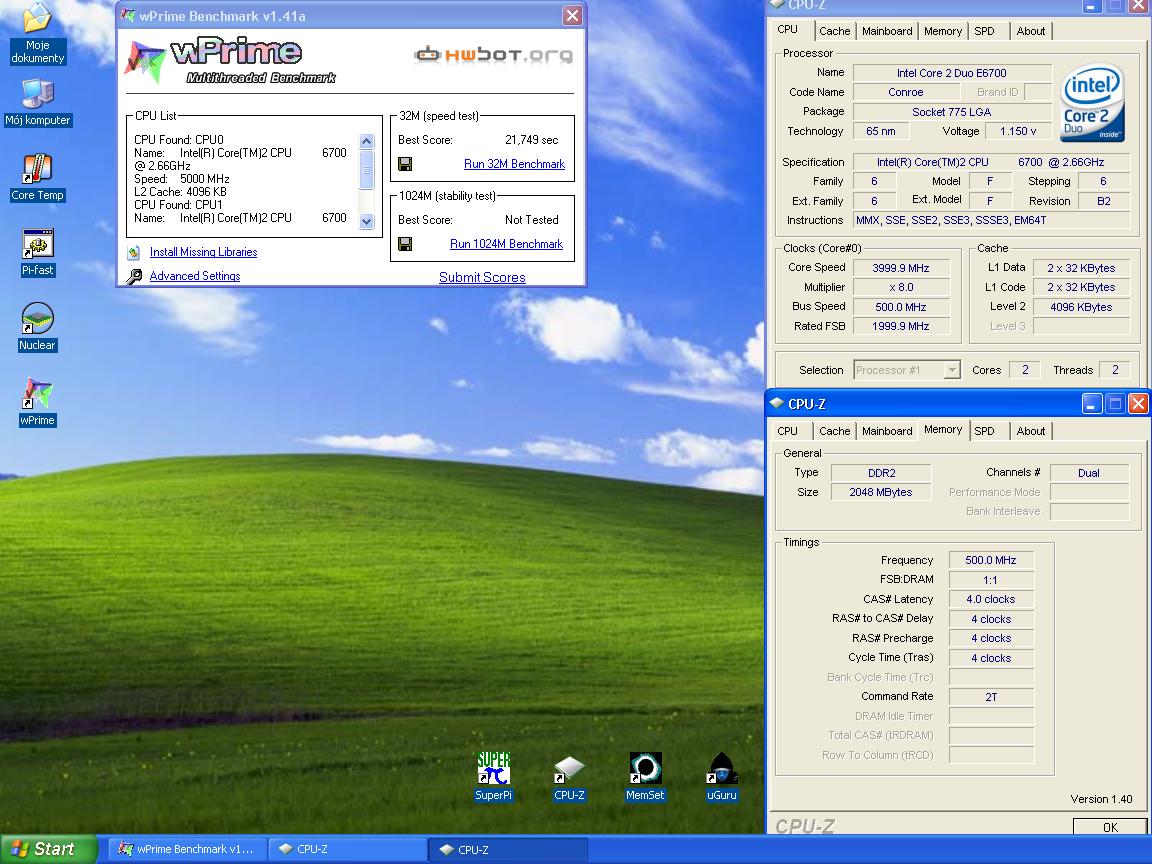
Task: Open Mój komputer desktop icon
Action: [x=37, y=103]
